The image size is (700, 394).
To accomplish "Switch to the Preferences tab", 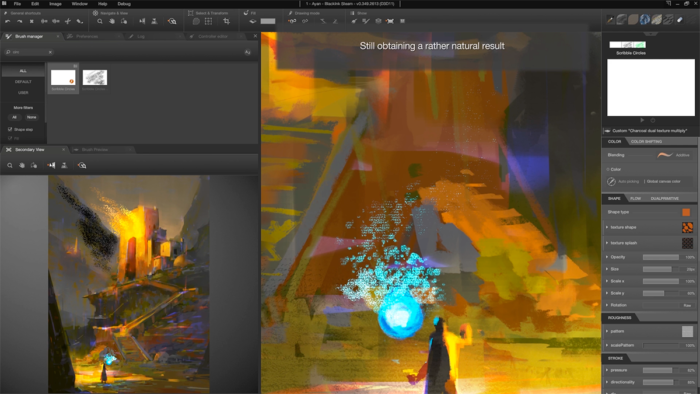I will pos(87,36).
